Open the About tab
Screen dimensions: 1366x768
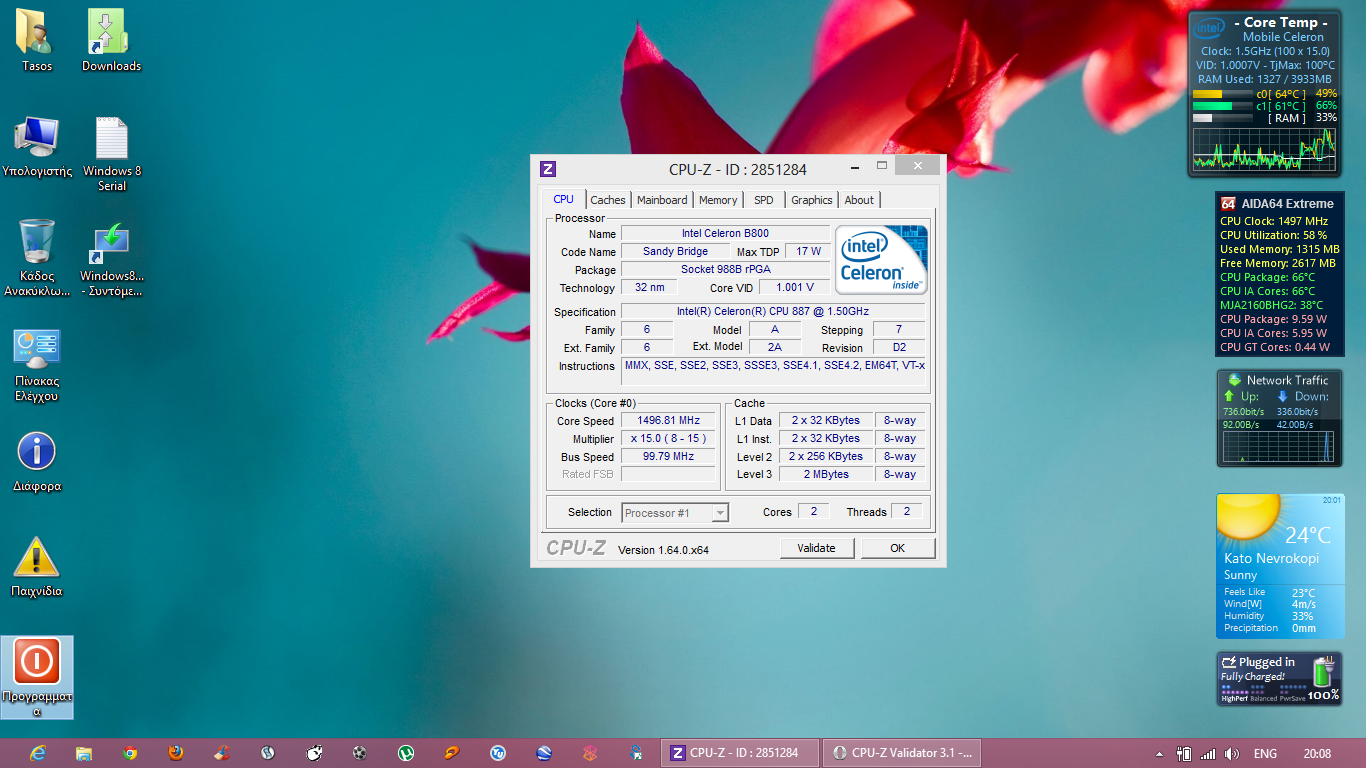(859, 200)
